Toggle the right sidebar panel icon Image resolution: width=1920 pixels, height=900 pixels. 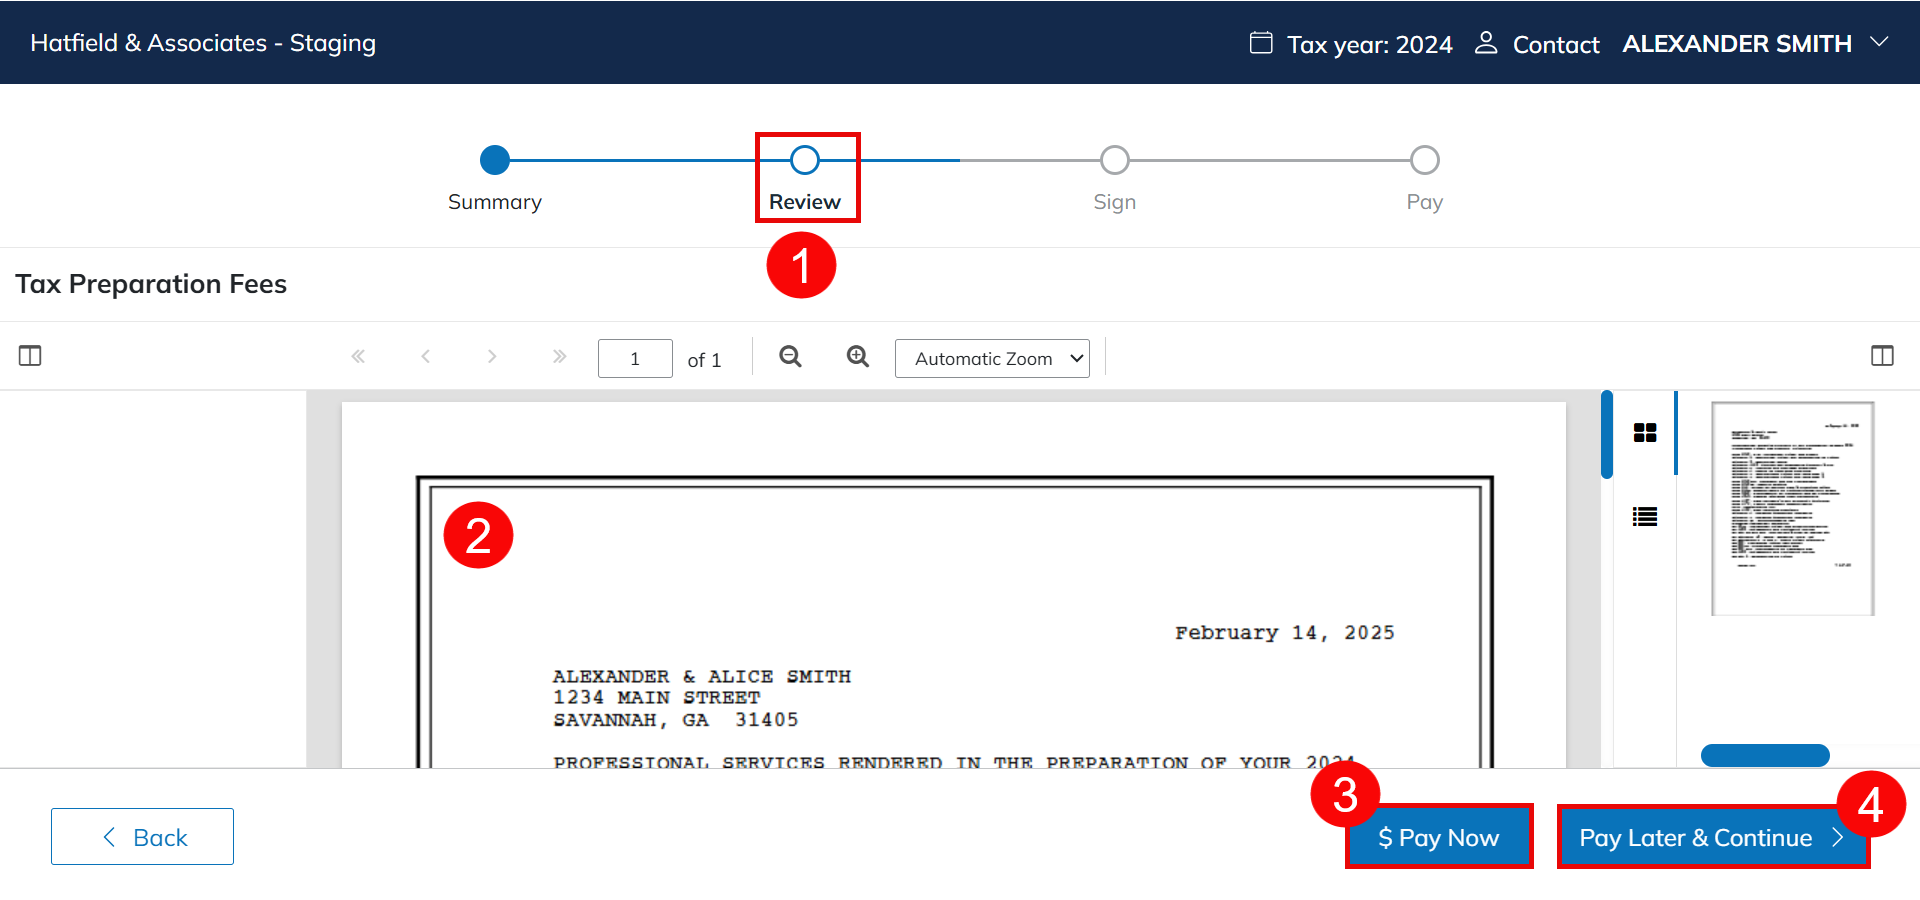point(1881,356)
